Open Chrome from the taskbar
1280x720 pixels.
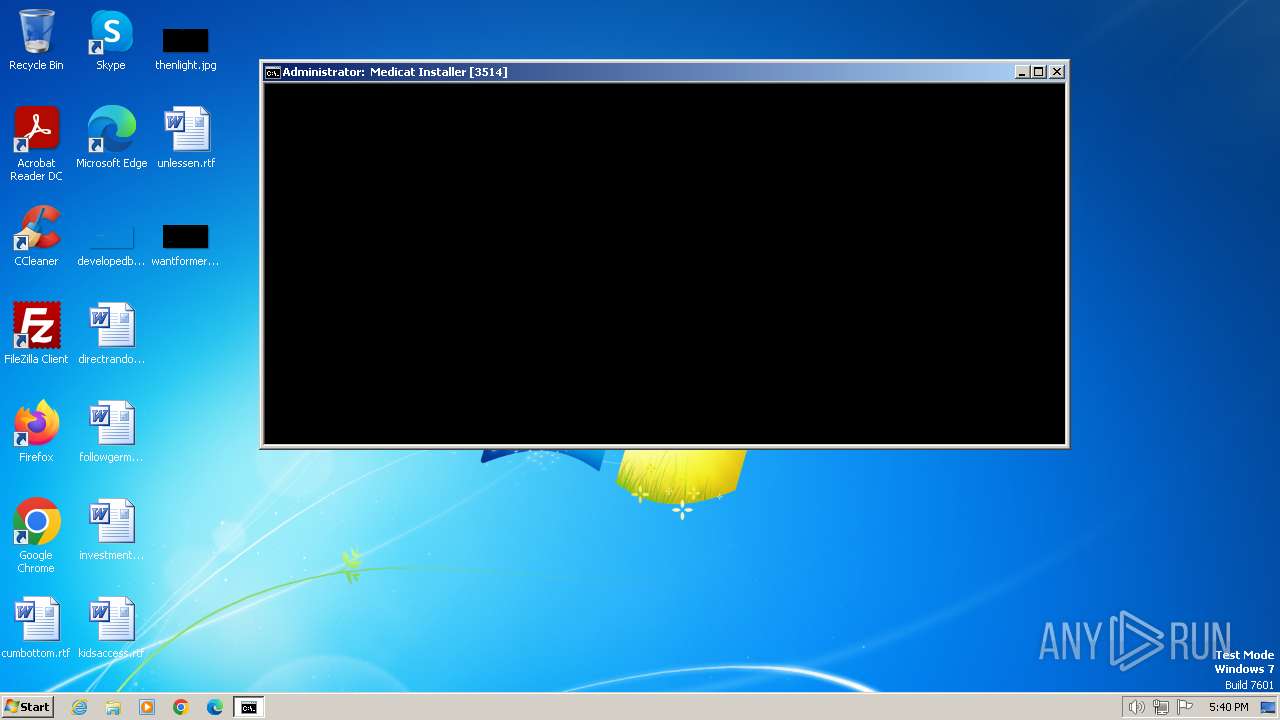click(181, 707)
